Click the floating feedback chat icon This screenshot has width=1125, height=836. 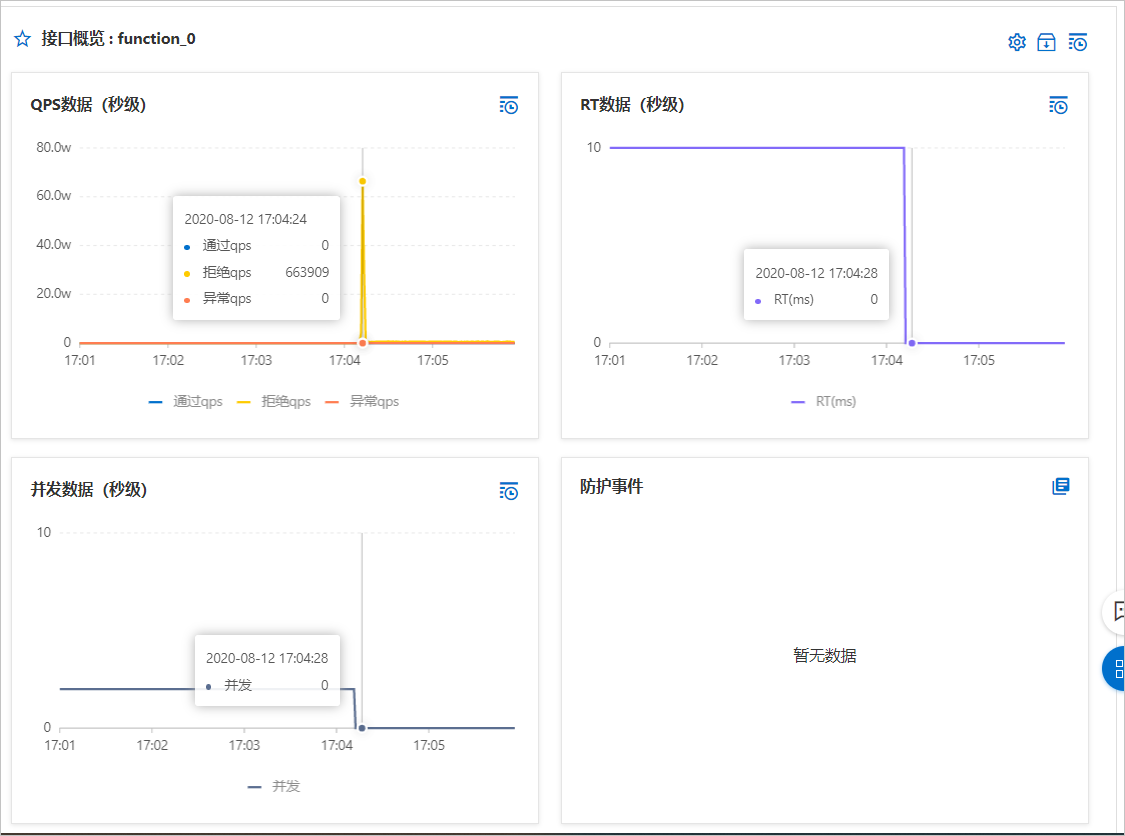click(1116, 611)
